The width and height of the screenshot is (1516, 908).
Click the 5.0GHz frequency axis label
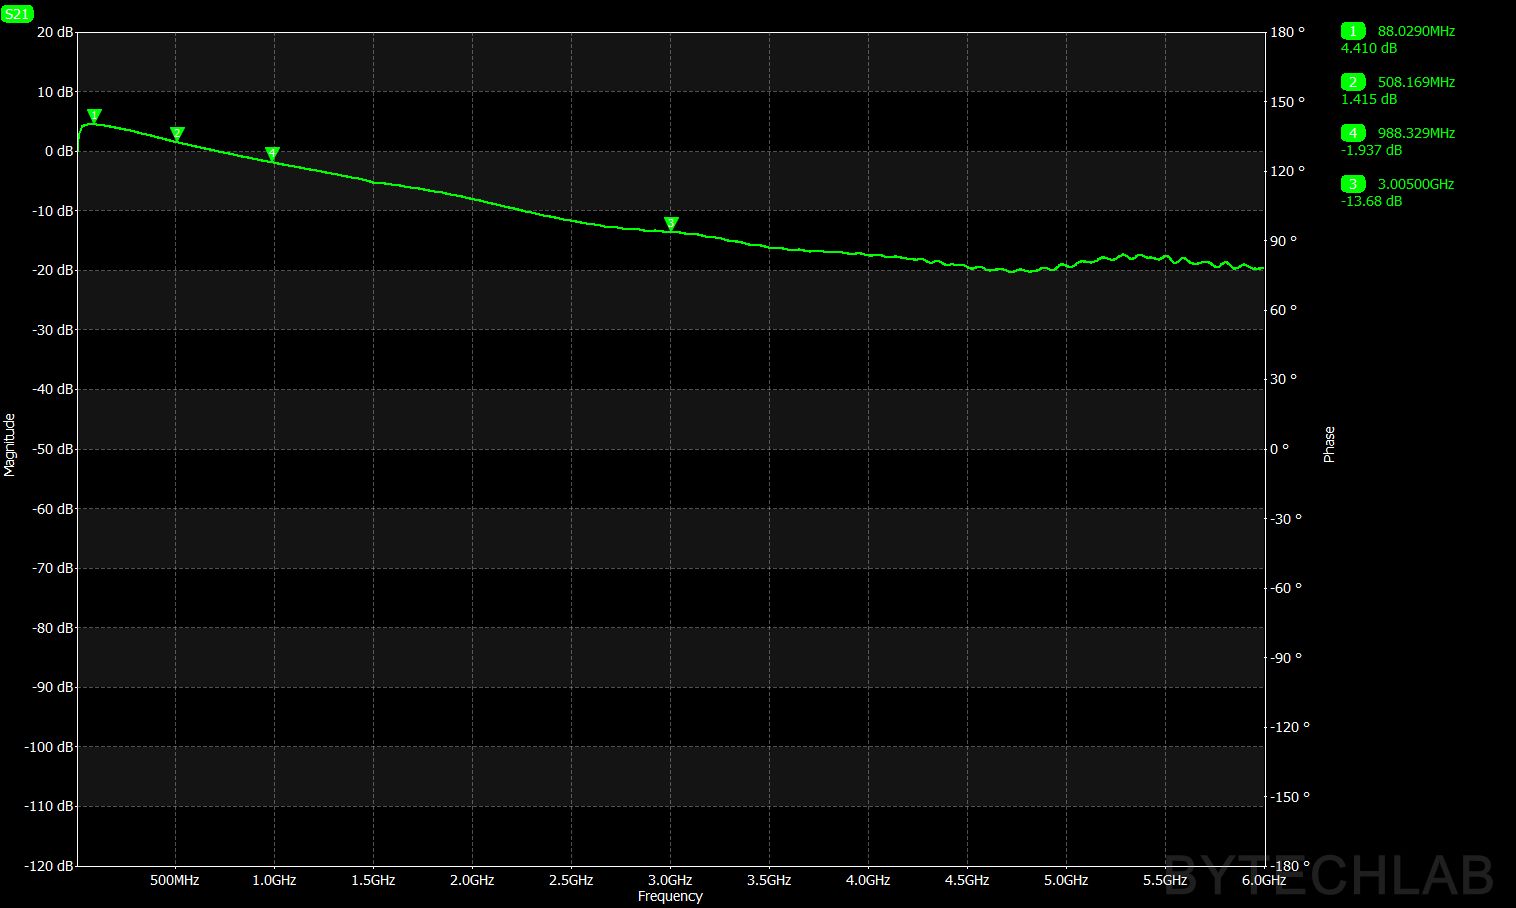(1066, 880)
